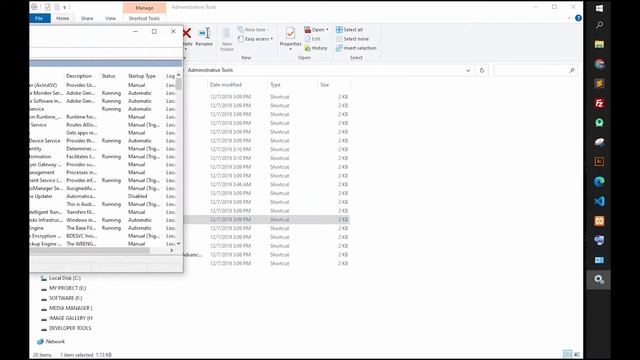Select the IMAGE GALLERY drive
Image resolution: width=640 pixels, height=360 pixels.
(x=70, y=318)
